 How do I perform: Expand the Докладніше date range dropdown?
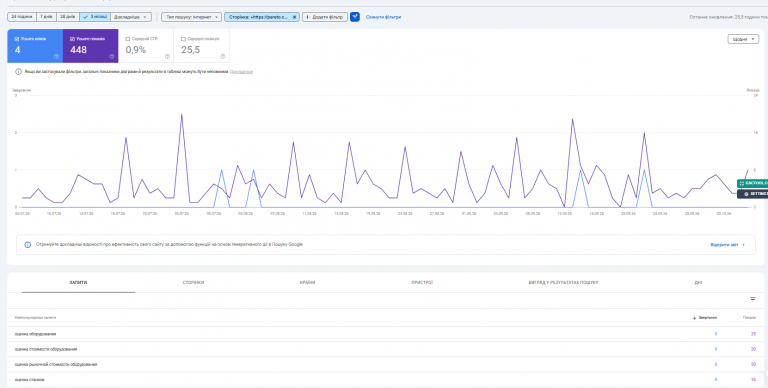coord(131,17)
